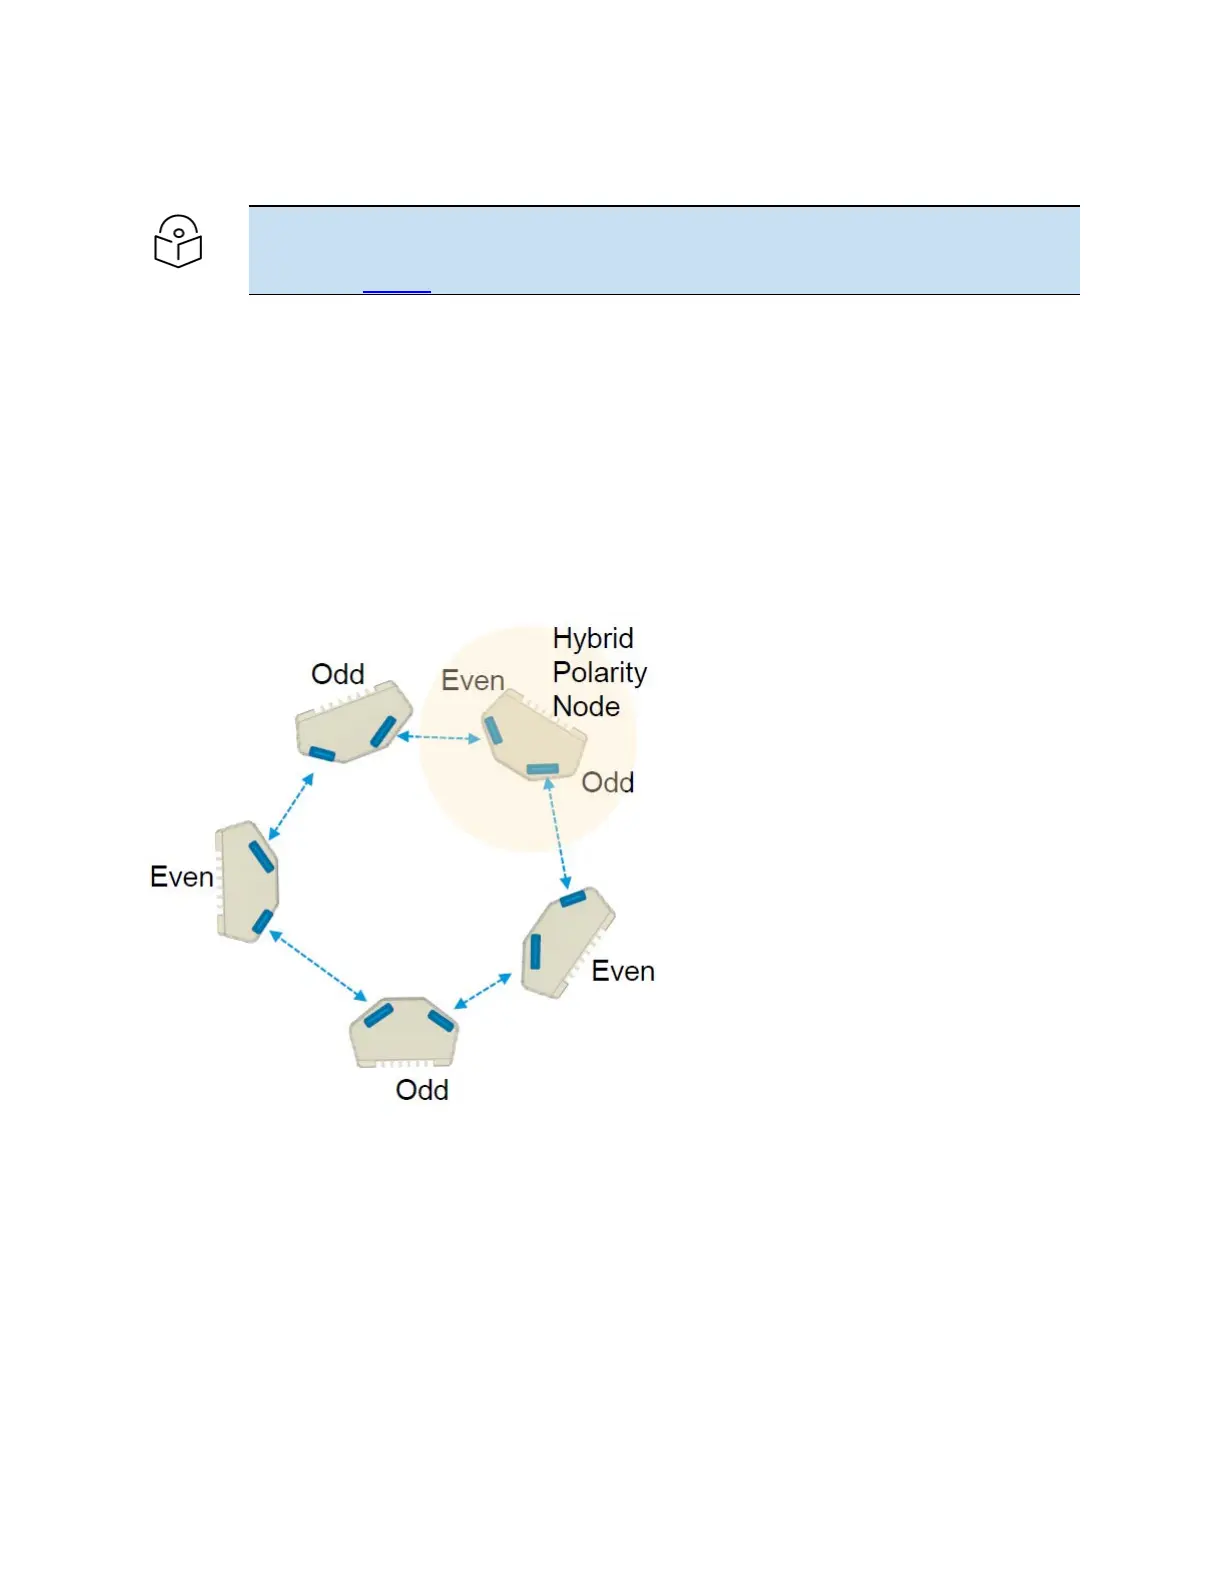1224x1584 pixels.
Task: Click the Odd label below hybrid node
Action: pos(608,782)
